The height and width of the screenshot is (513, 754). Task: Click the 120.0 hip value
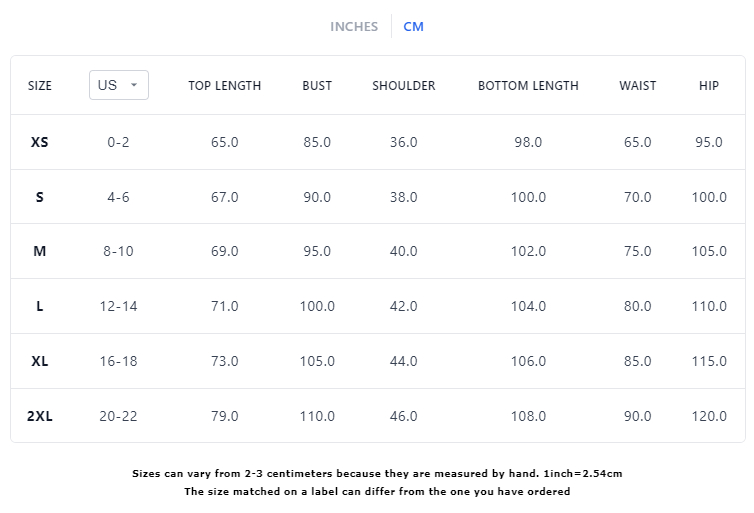709,416
